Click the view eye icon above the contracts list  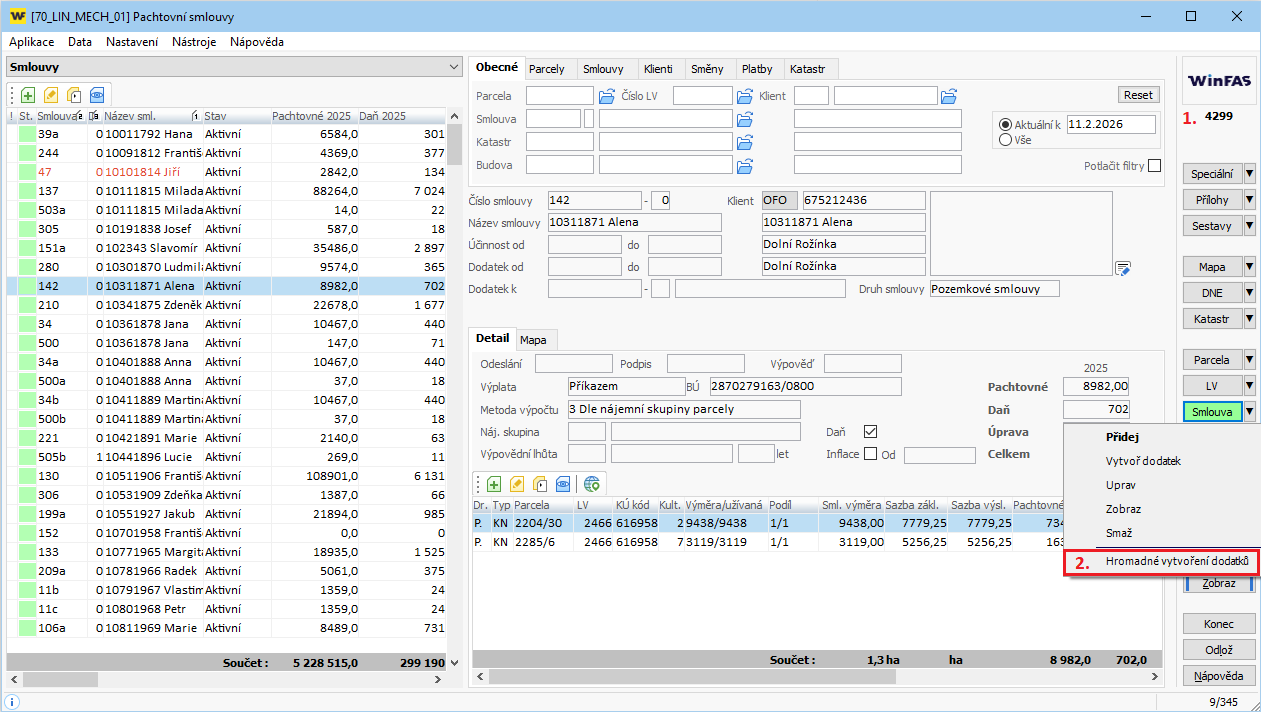pos(97,95)
